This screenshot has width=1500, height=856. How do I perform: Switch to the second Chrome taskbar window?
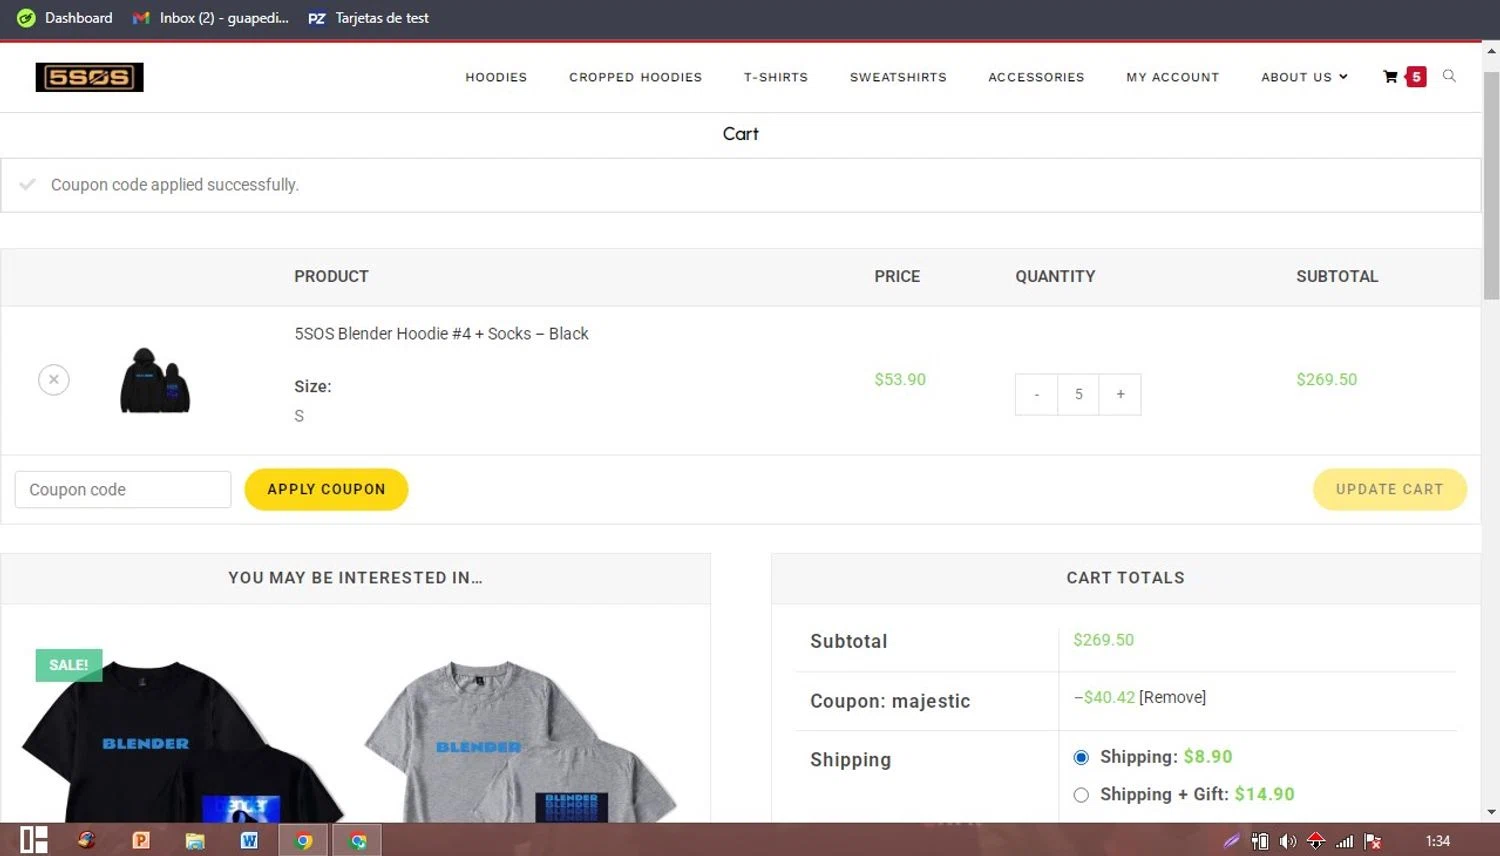[357, 840]
